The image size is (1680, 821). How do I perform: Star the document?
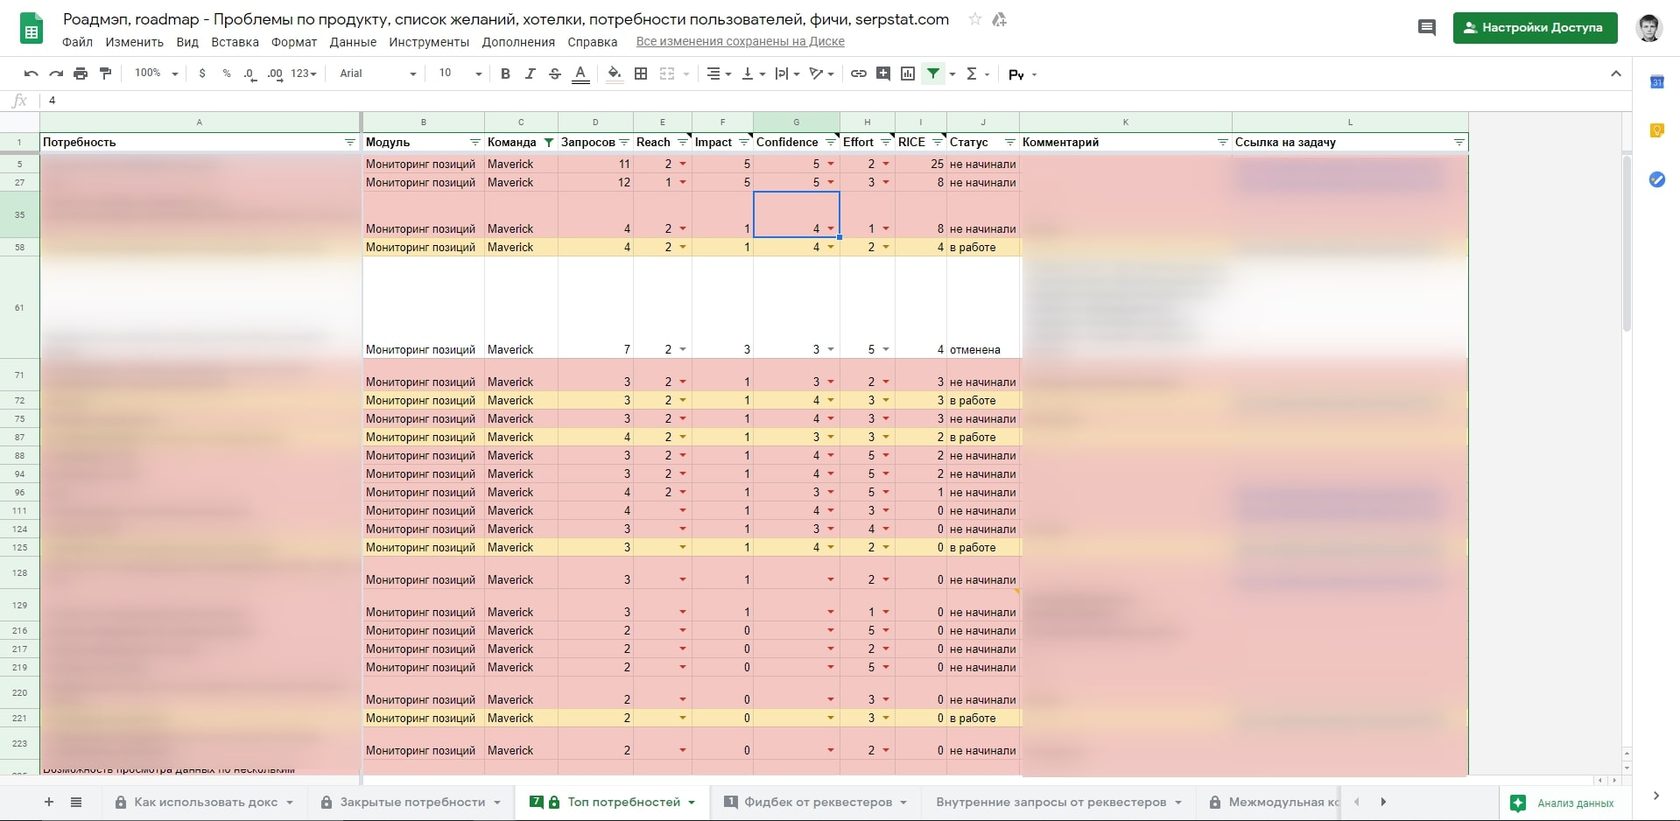(975, 19)
